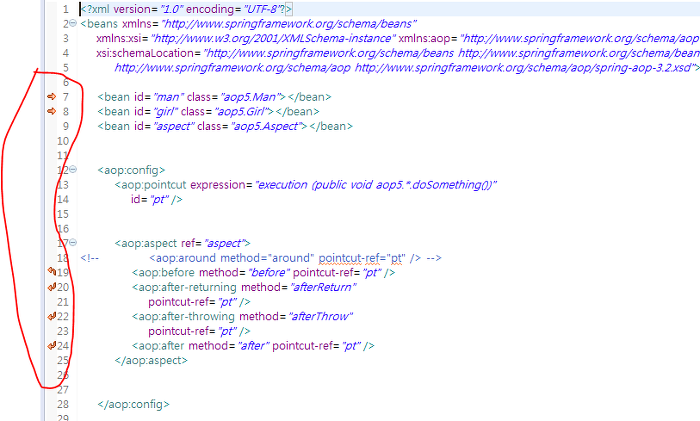Click the after-returning advice marker on line 20
The width and height of the screenshot is (700, 421).
[x=52, y=287]
